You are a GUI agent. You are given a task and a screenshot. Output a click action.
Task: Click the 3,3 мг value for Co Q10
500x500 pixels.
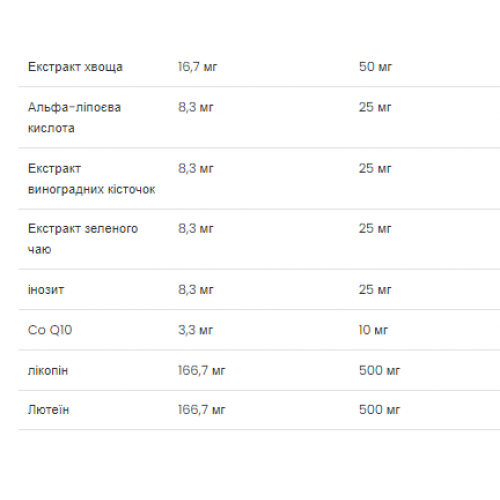(195, 330)
